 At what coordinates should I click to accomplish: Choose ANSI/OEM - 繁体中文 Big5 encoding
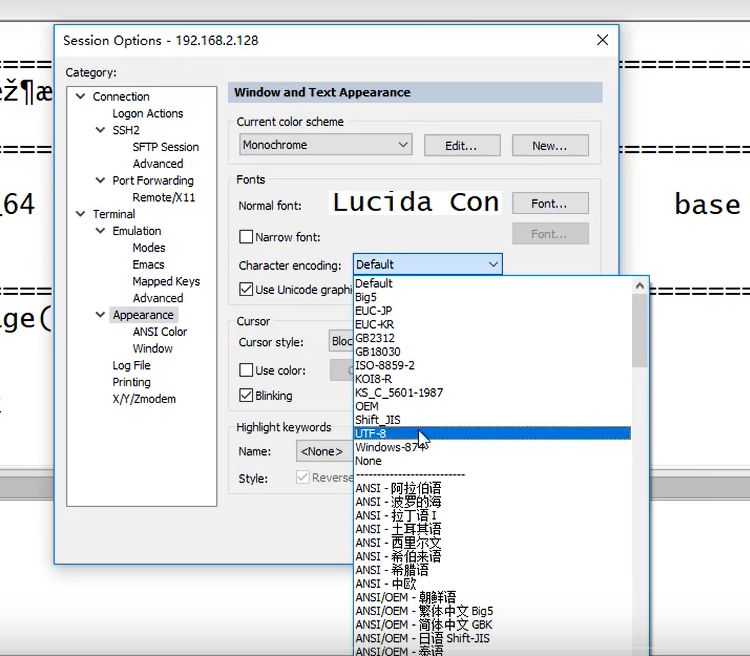(x=492, y=611)
